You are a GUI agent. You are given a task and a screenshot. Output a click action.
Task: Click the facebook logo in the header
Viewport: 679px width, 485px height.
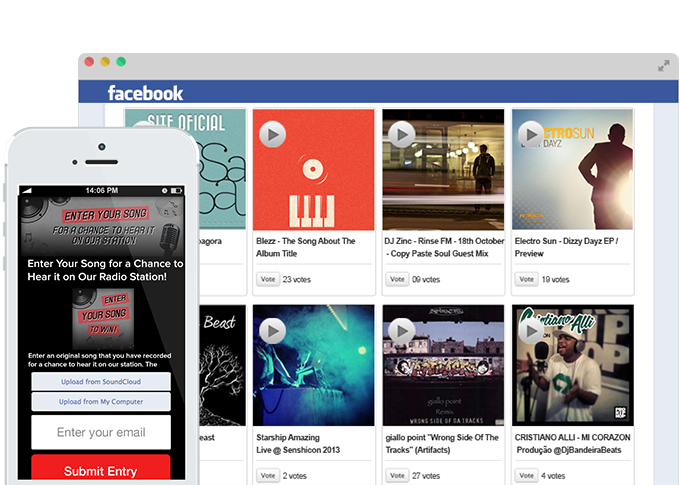point(146,93)
